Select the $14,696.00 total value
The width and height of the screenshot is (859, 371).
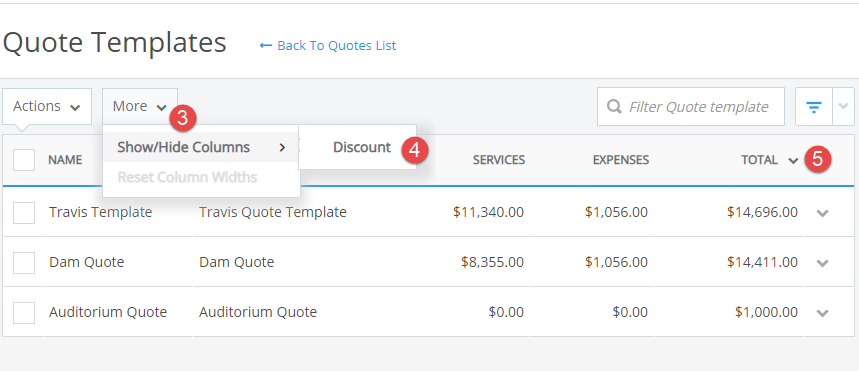pos(763,212)
